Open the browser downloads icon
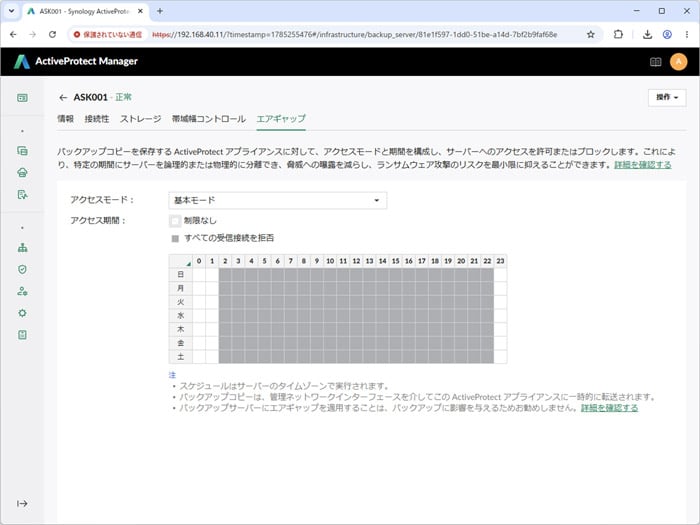 click(x=647, y=34)
